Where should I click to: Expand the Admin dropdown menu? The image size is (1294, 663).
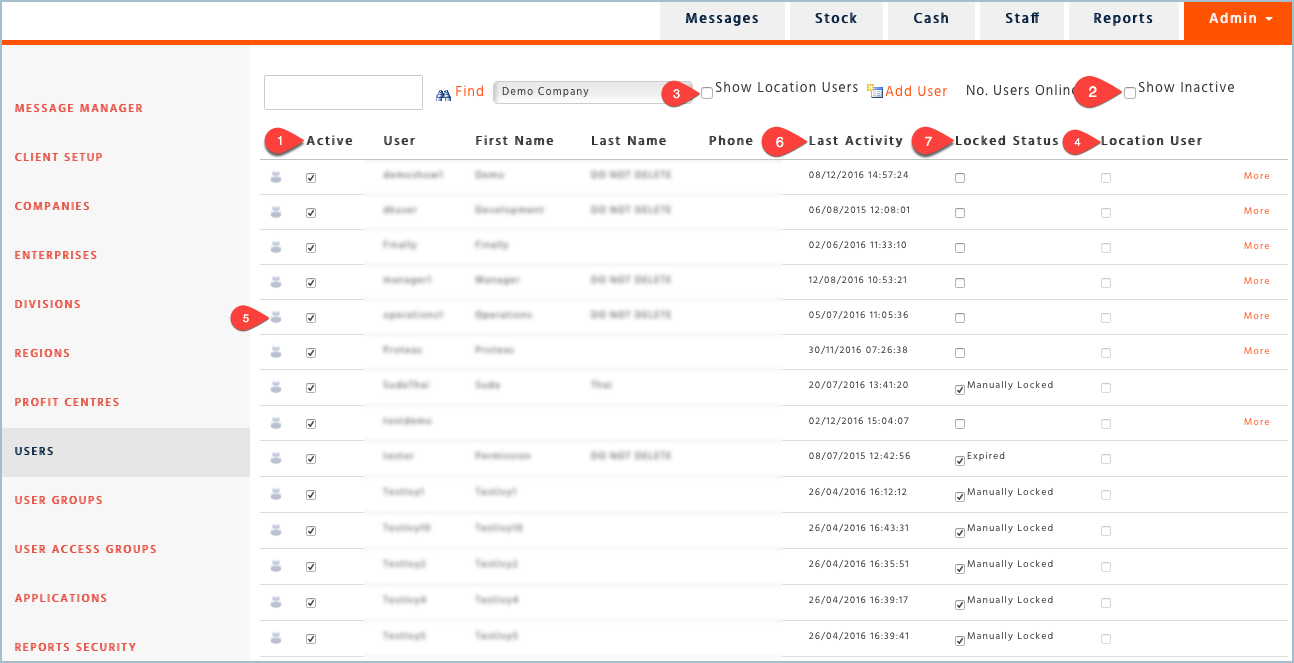click(1240, 20)
